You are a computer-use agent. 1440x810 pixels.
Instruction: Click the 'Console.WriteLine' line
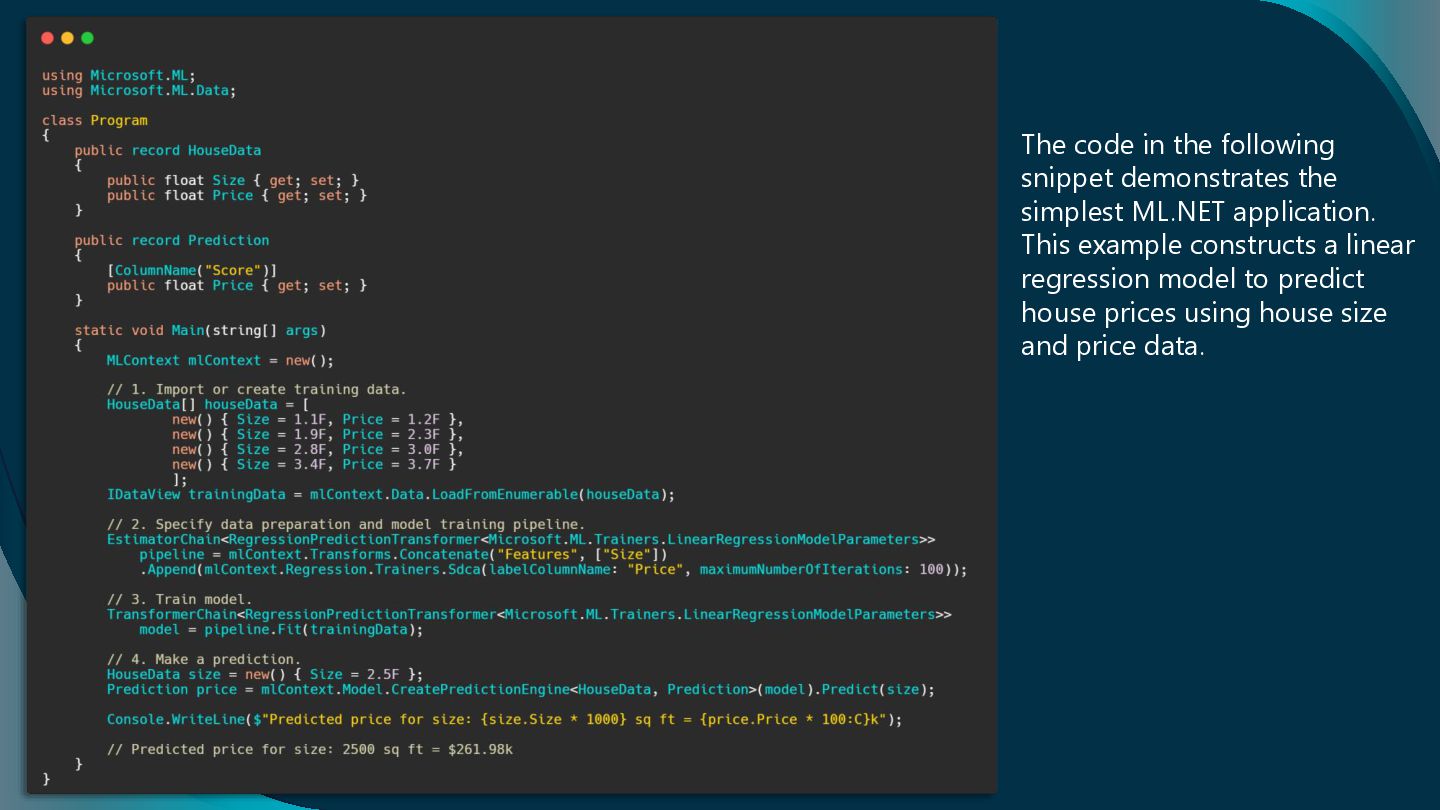tap(505, 719)
